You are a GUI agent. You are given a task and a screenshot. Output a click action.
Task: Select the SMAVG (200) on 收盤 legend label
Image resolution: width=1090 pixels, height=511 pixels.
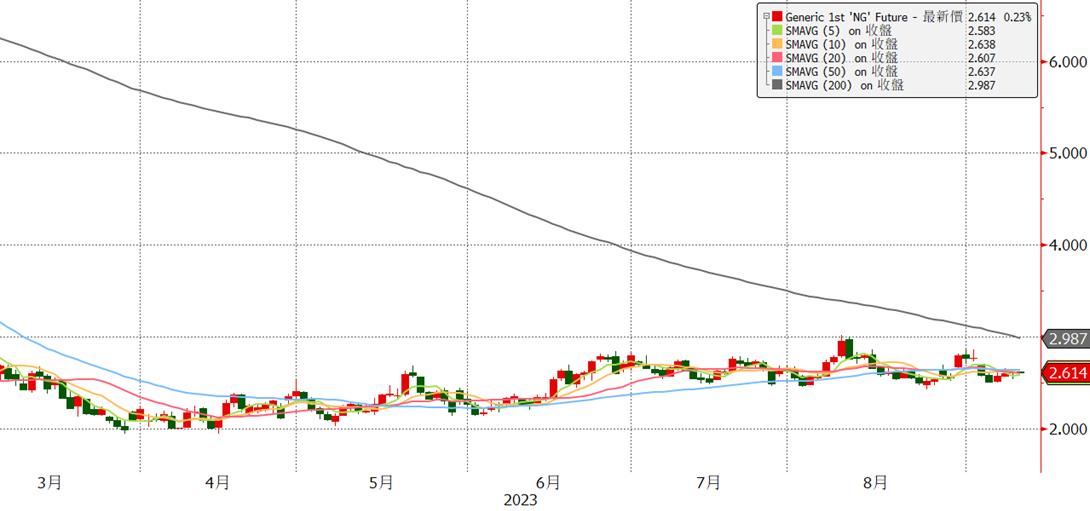(845, 86)
